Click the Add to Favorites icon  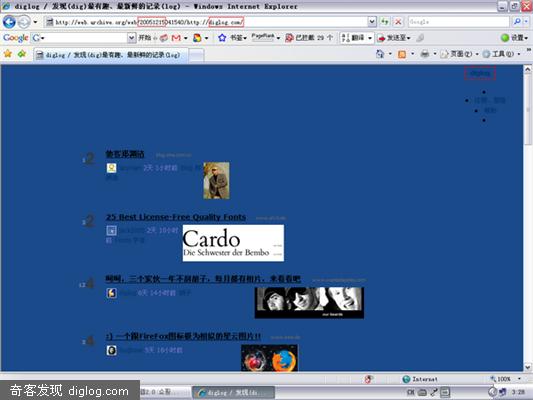(x=22, y=54)
